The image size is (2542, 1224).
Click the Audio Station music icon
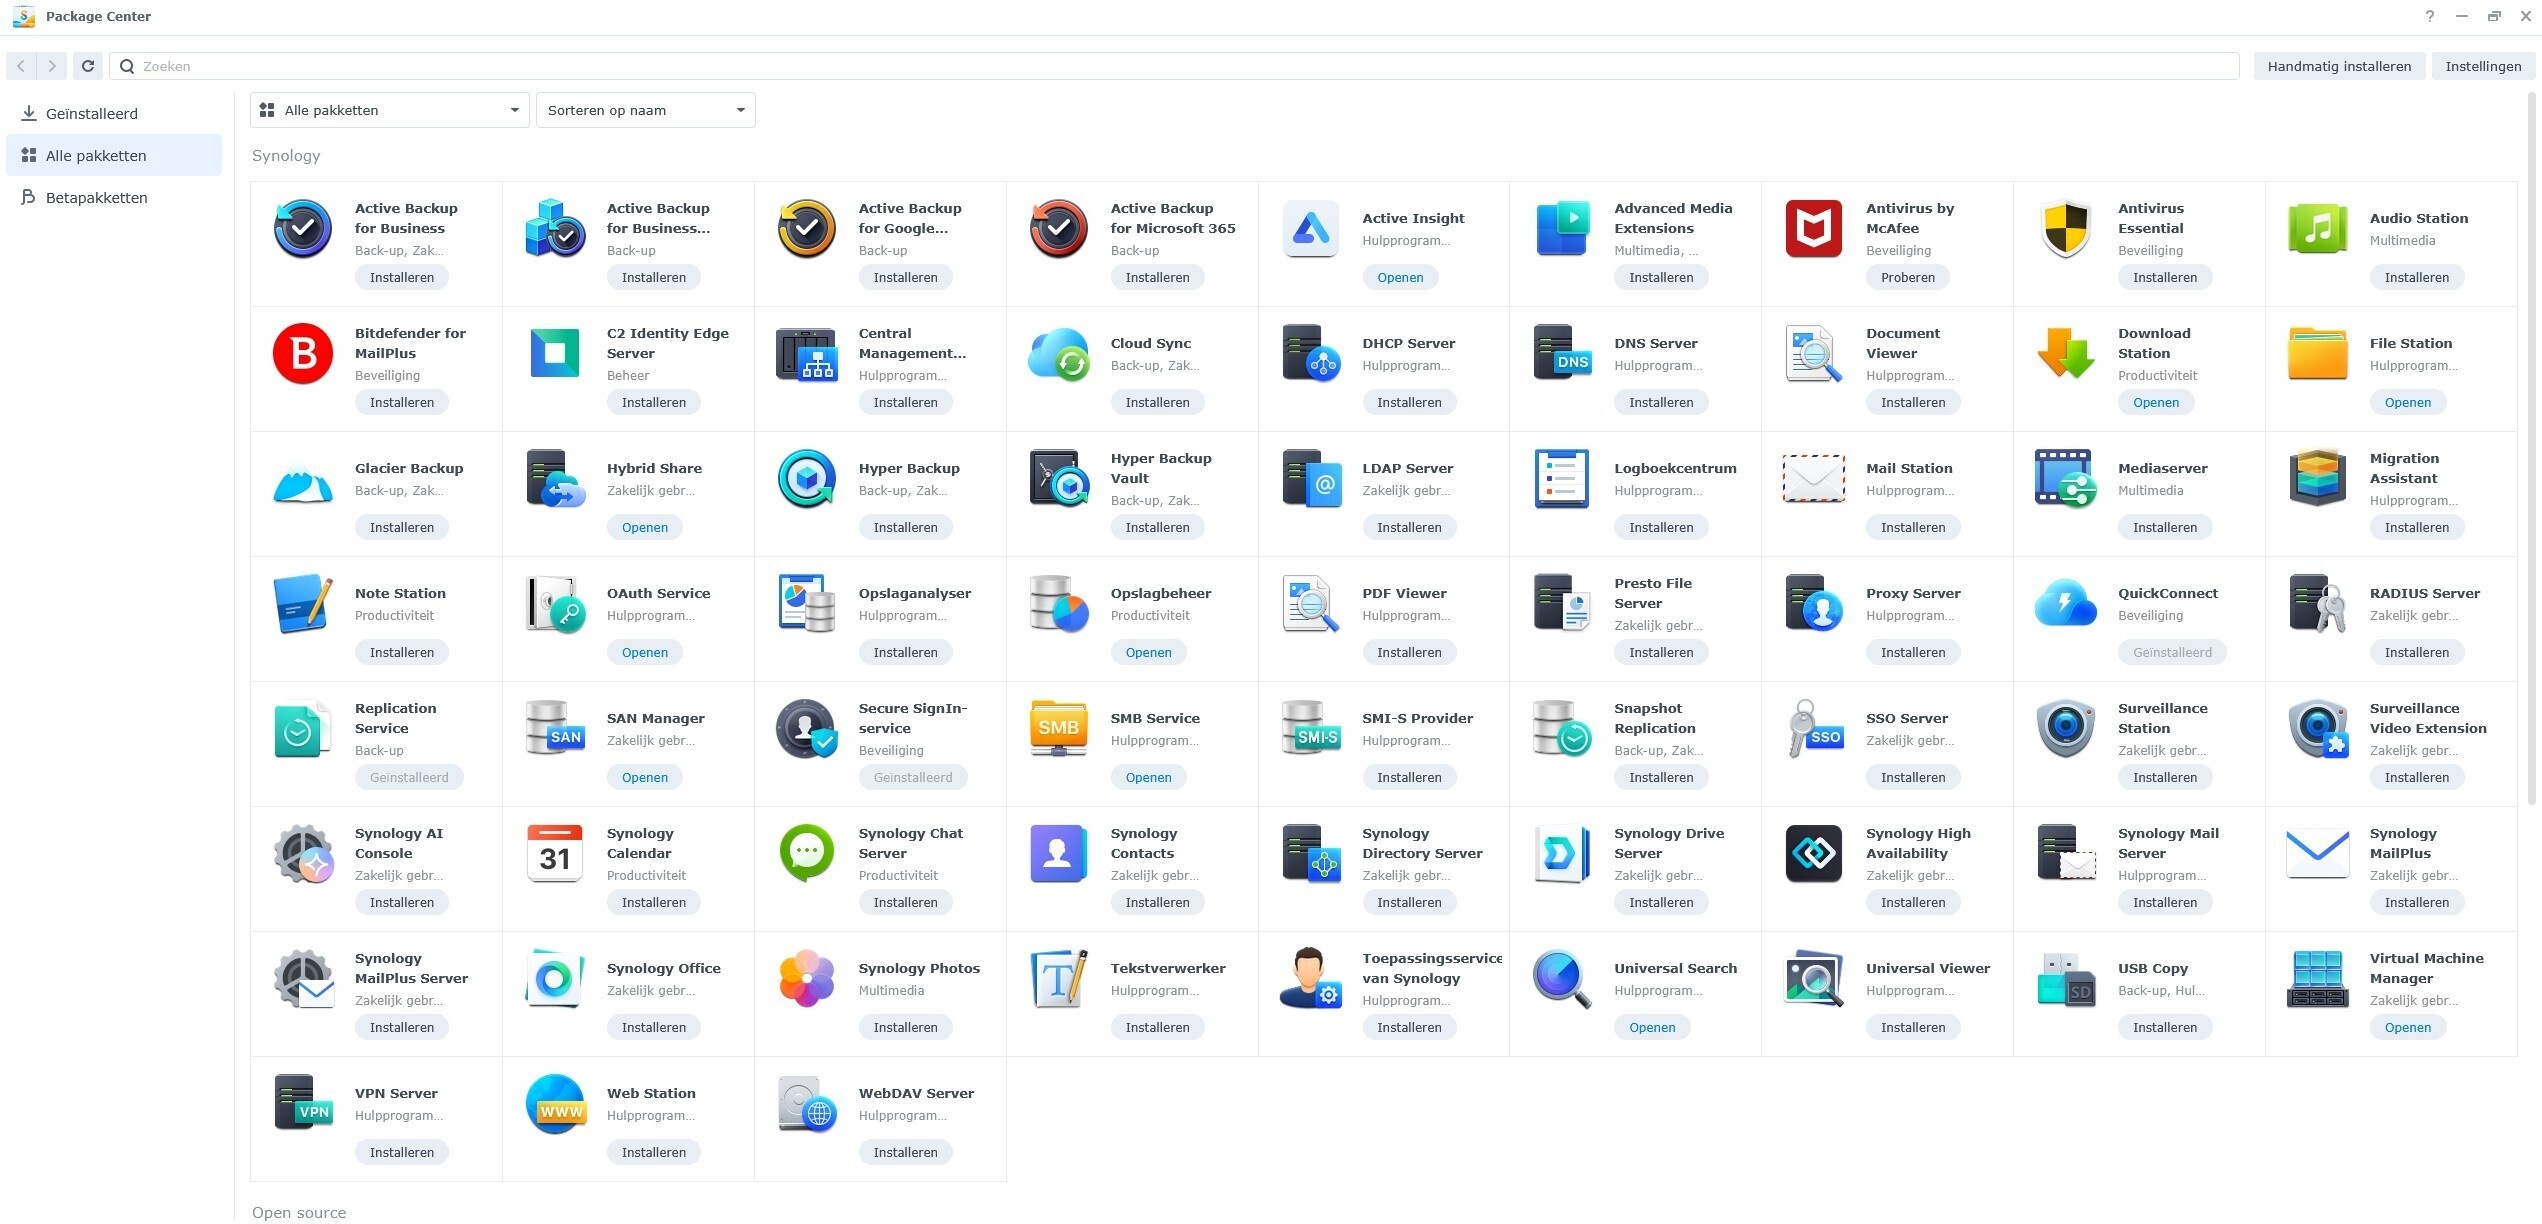pyautogui.click(x=2317, y=229)
